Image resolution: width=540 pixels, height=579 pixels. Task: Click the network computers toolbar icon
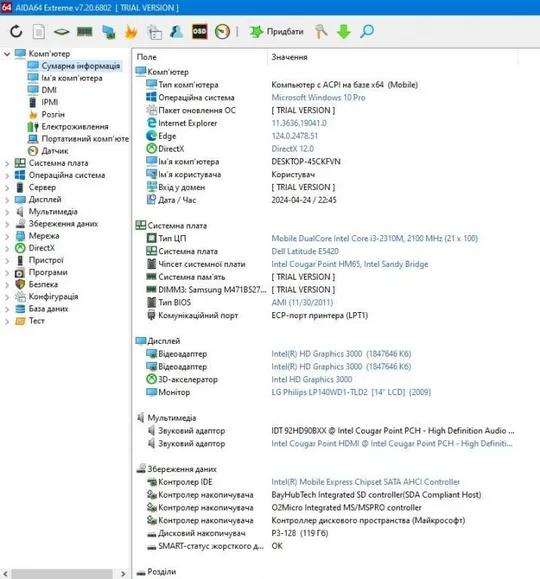coord(109,32)
